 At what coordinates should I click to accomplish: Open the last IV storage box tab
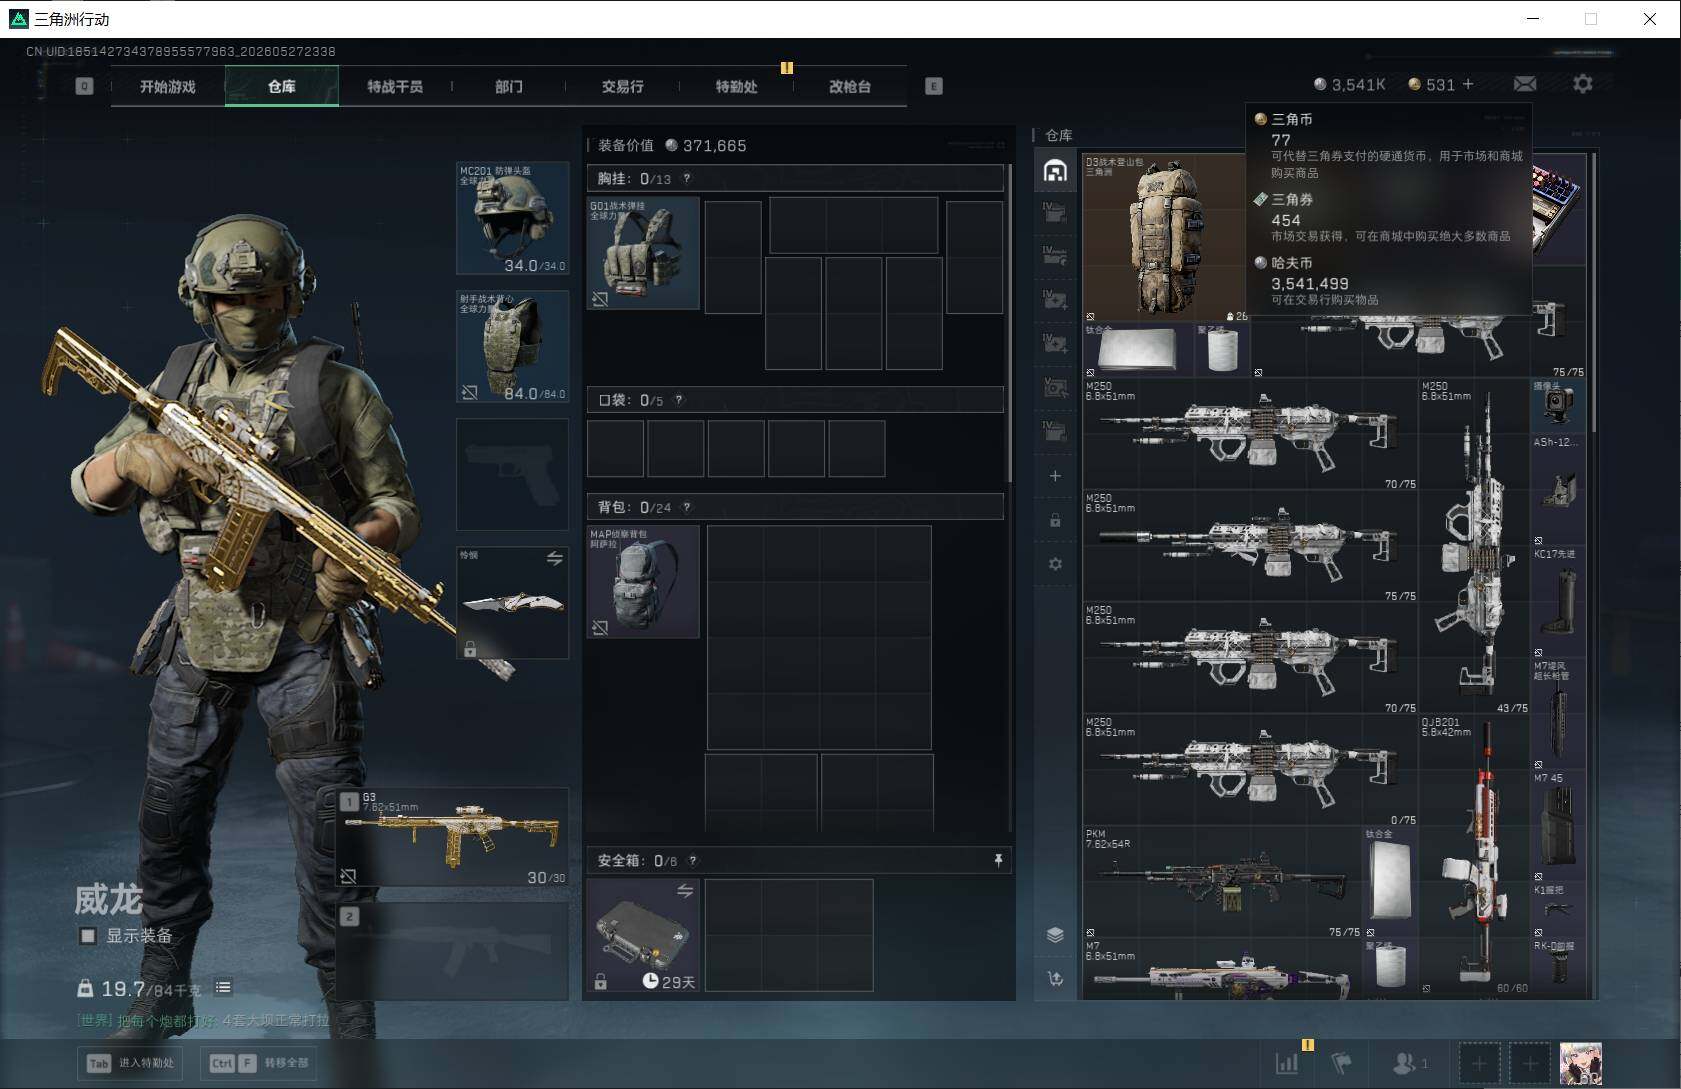(1055, 432)
